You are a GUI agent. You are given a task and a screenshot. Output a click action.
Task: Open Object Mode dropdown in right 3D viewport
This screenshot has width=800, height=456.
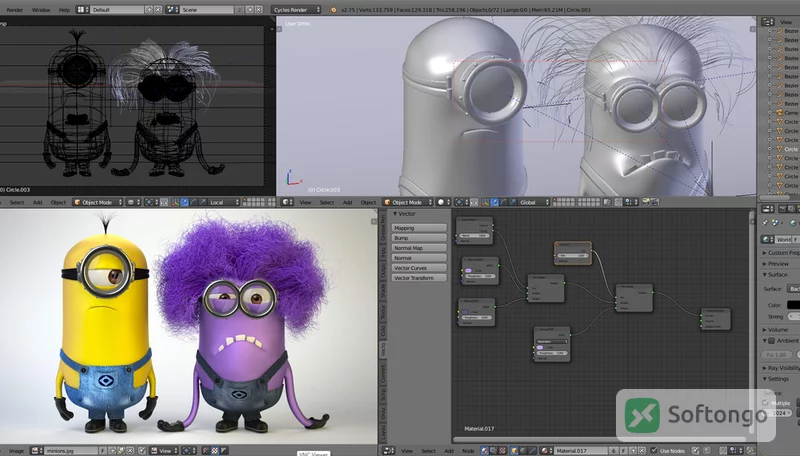pos(408,202)
